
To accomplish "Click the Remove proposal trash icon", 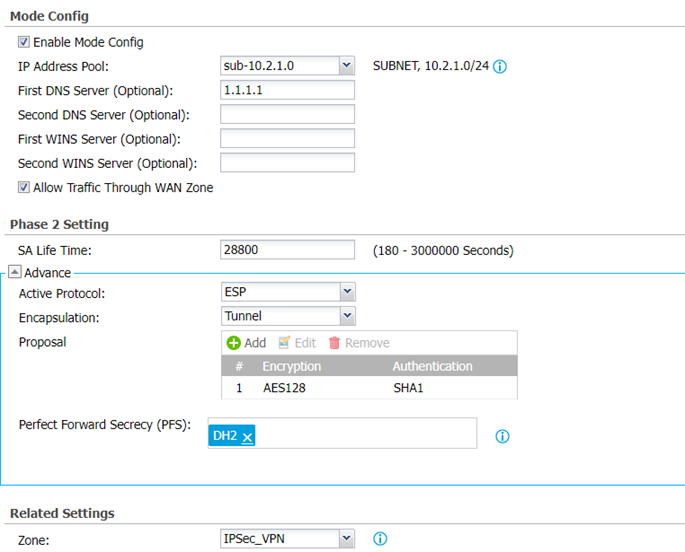I will (335, 343).
